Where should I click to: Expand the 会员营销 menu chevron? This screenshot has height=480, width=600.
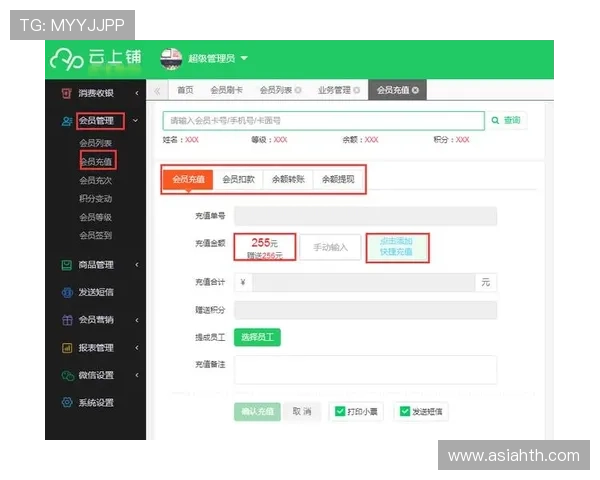click(137, 320)
